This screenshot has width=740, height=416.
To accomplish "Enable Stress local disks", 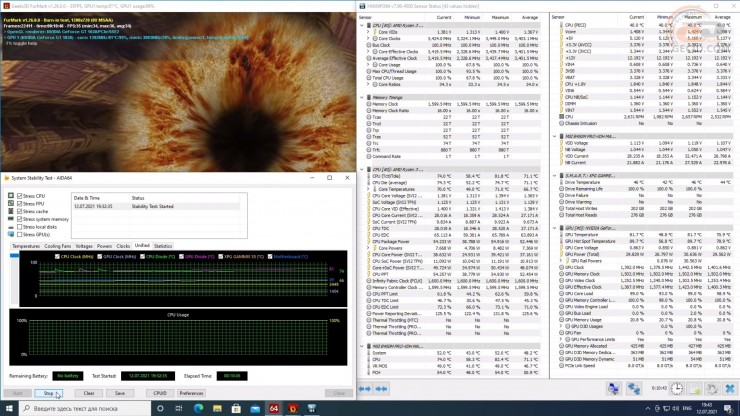I will (19, 227).
